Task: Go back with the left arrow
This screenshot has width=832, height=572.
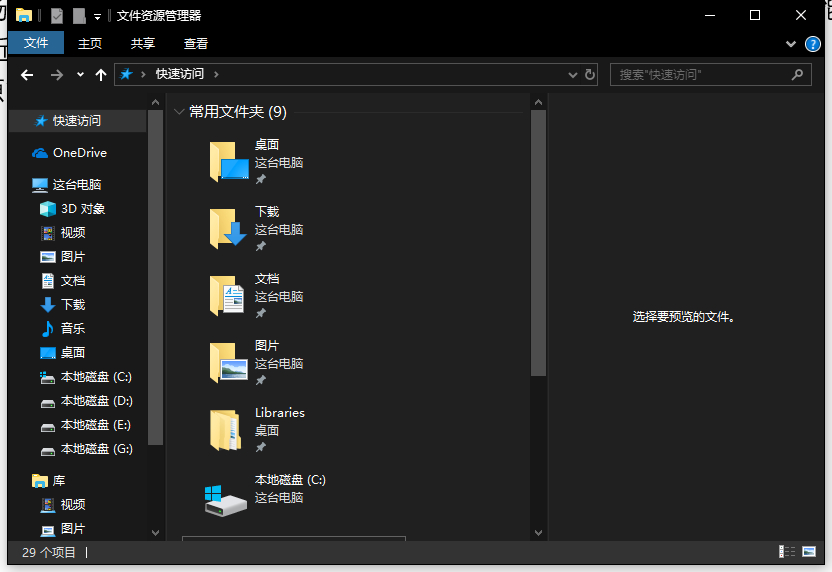Action: [x=27, y=75]
